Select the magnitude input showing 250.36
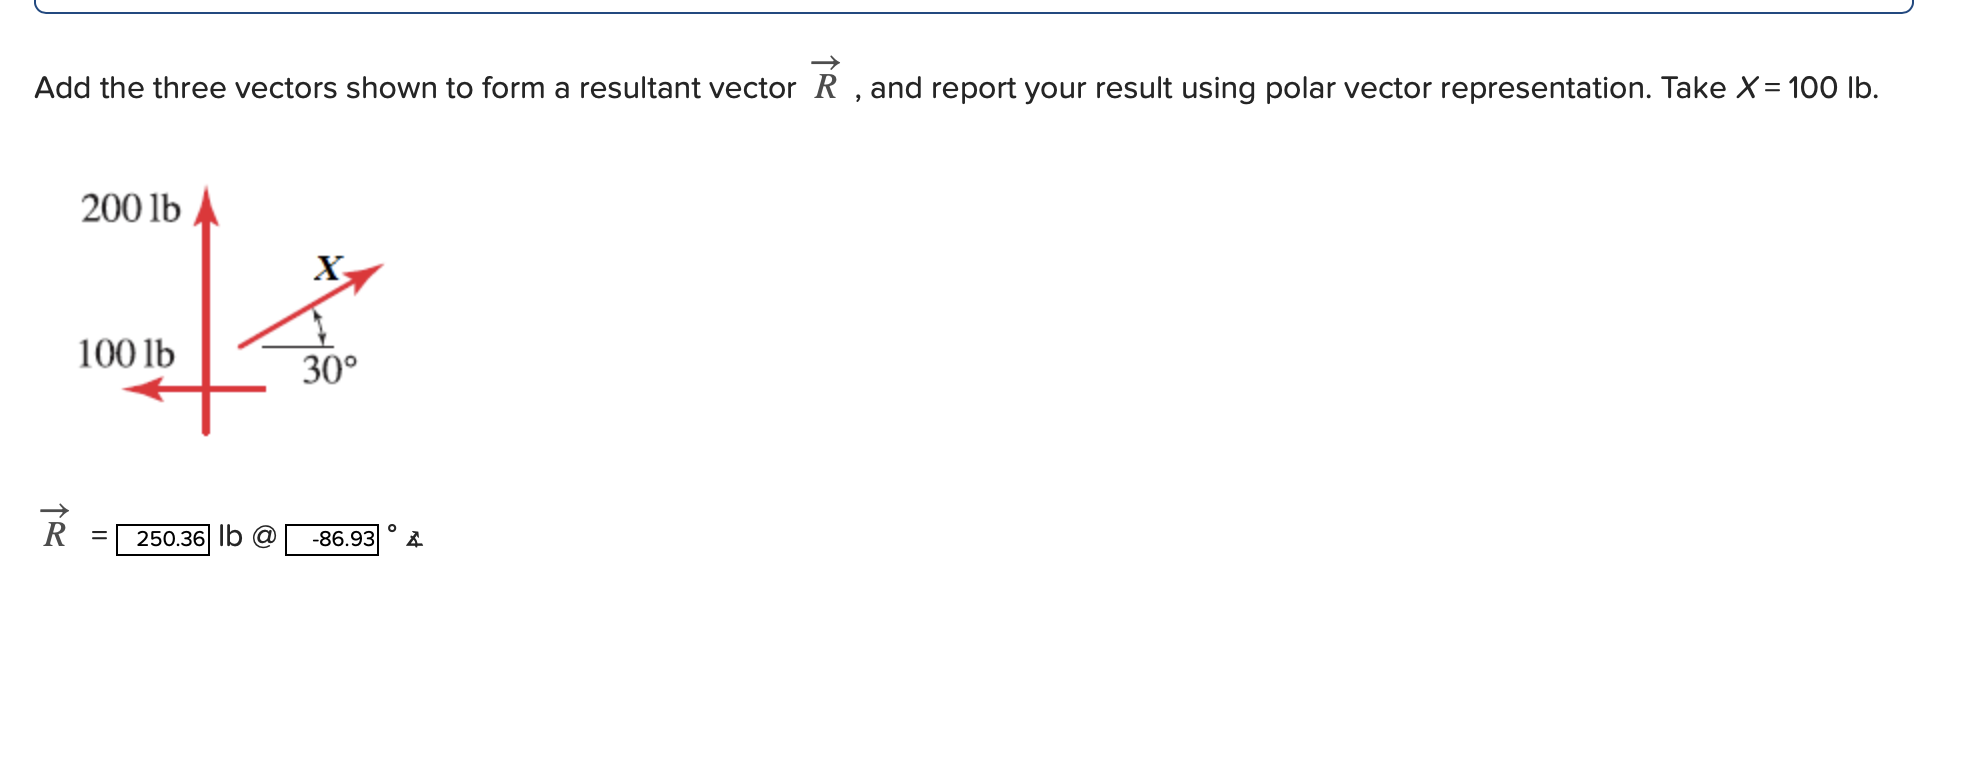Image resolution: width=1984 pixels, height=768 pixels. [x=163, y=539]
